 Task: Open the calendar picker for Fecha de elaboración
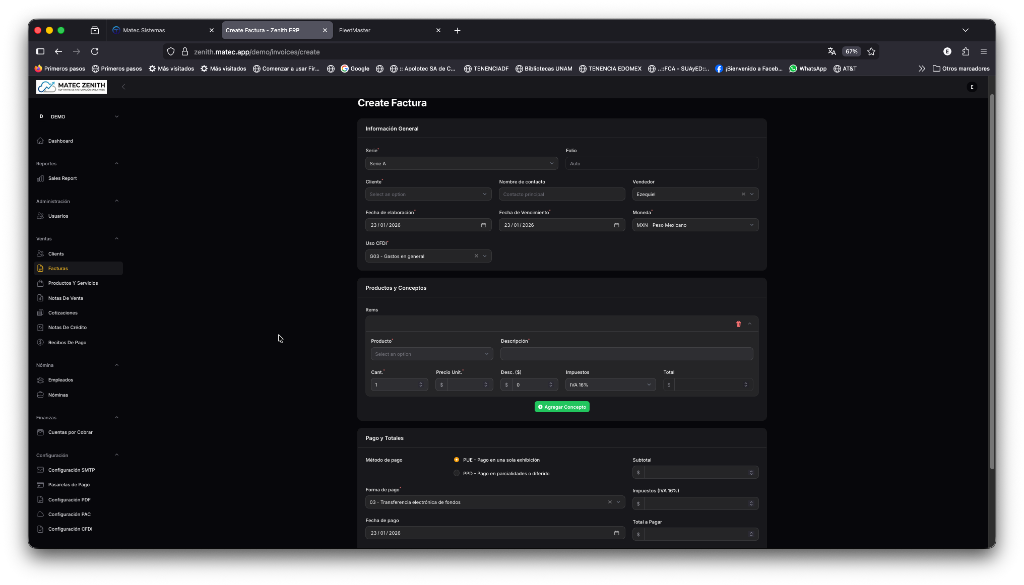[483, 225]
